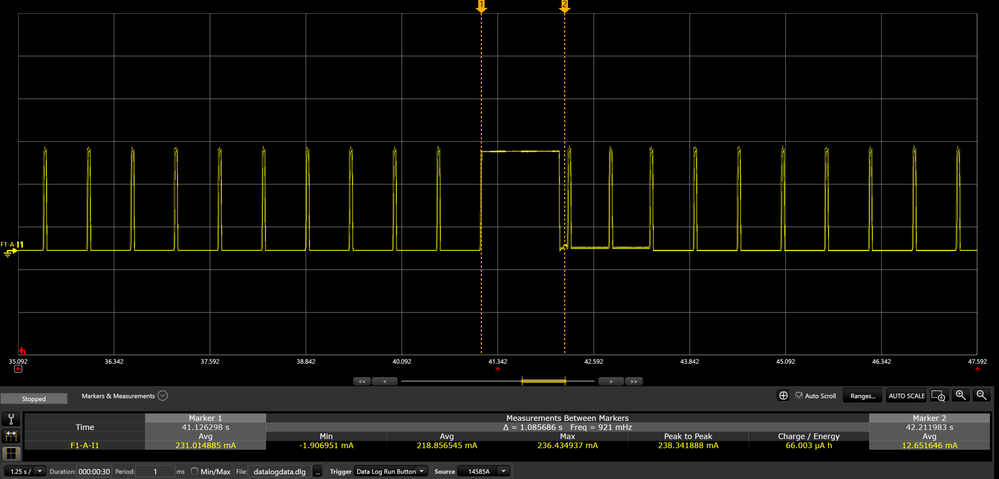Click Min value -1.906951 mA

tap(326, 445)
